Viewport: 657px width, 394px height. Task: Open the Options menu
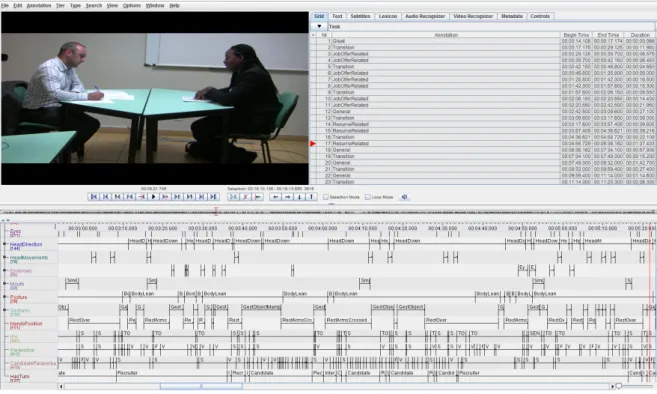pyautogui.click(x=132, y=5)
